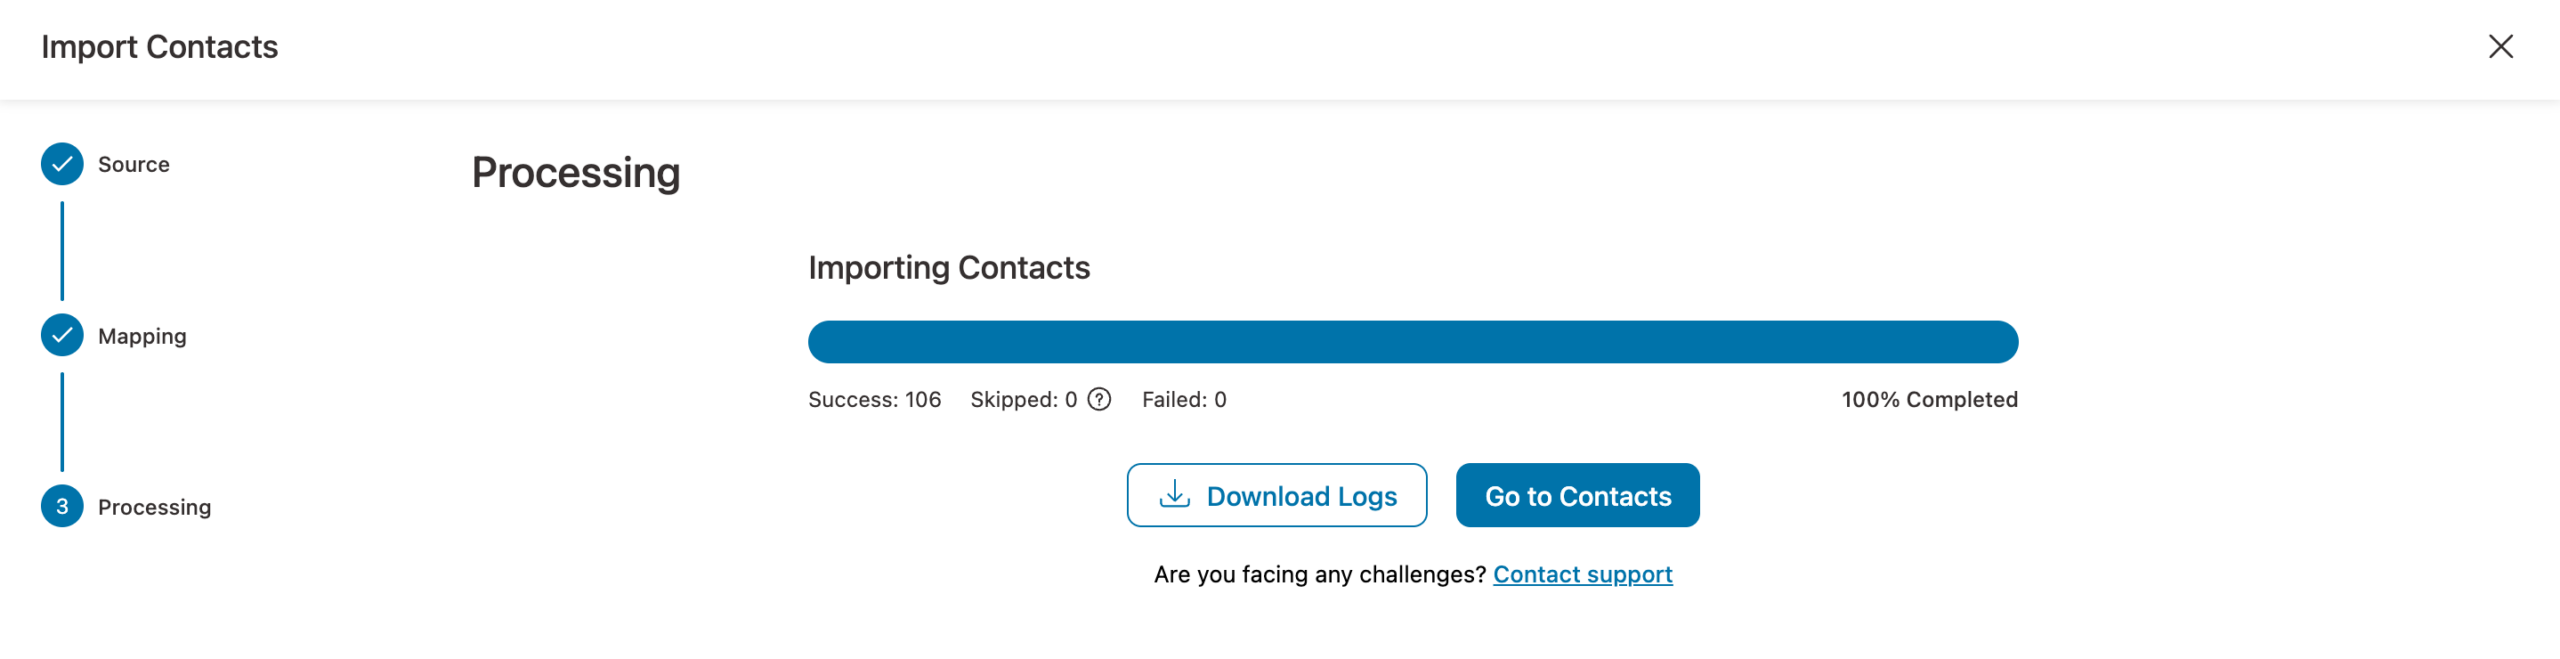Click the Success: 106 counter text

click(x=874, y=399)
